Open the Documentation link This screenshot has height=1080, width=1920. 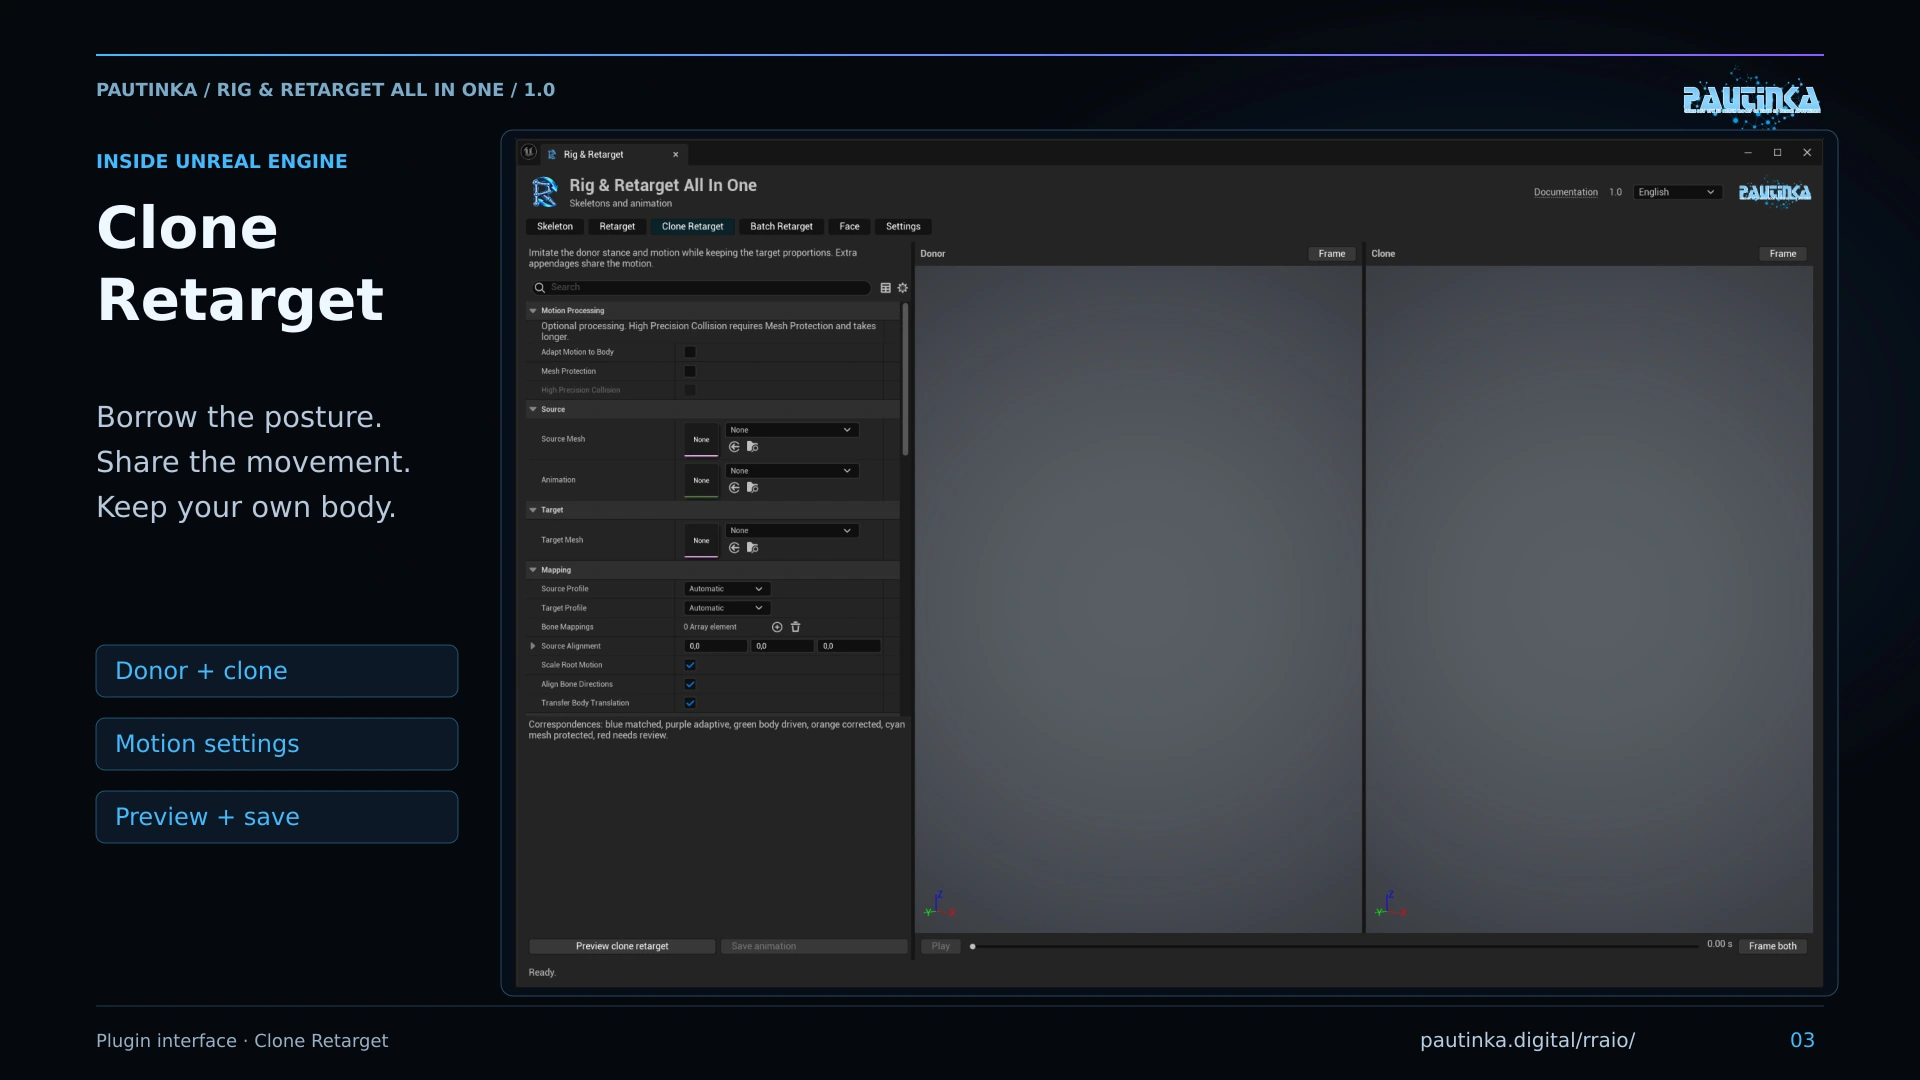(1565, 192)
